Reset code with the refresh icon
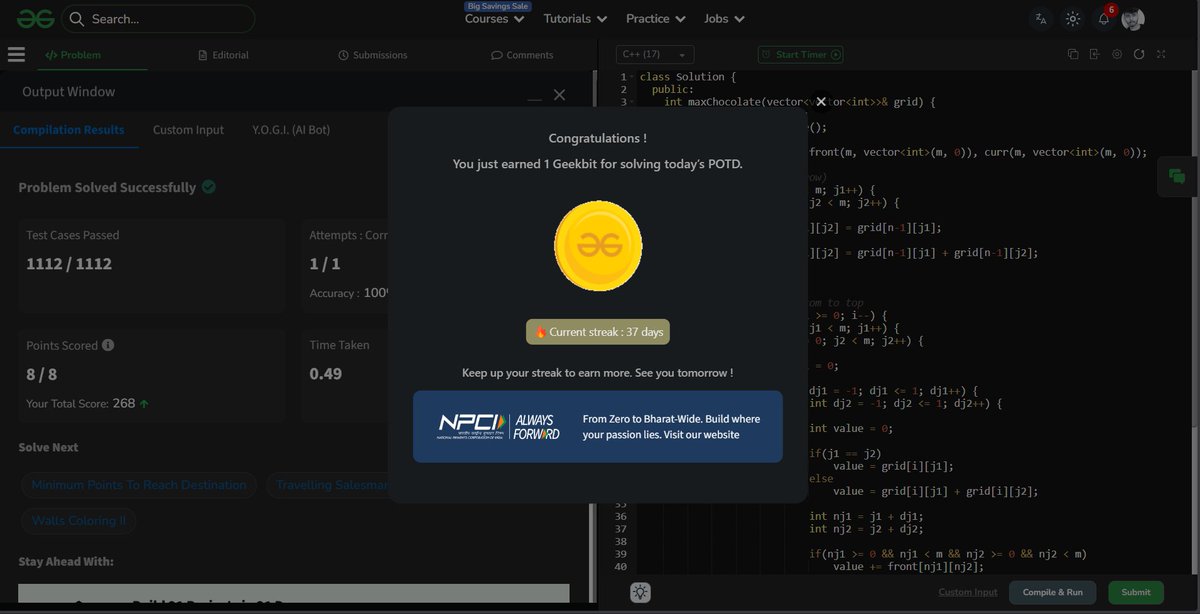This screenshot has height=614, width=1200. 1139,54
